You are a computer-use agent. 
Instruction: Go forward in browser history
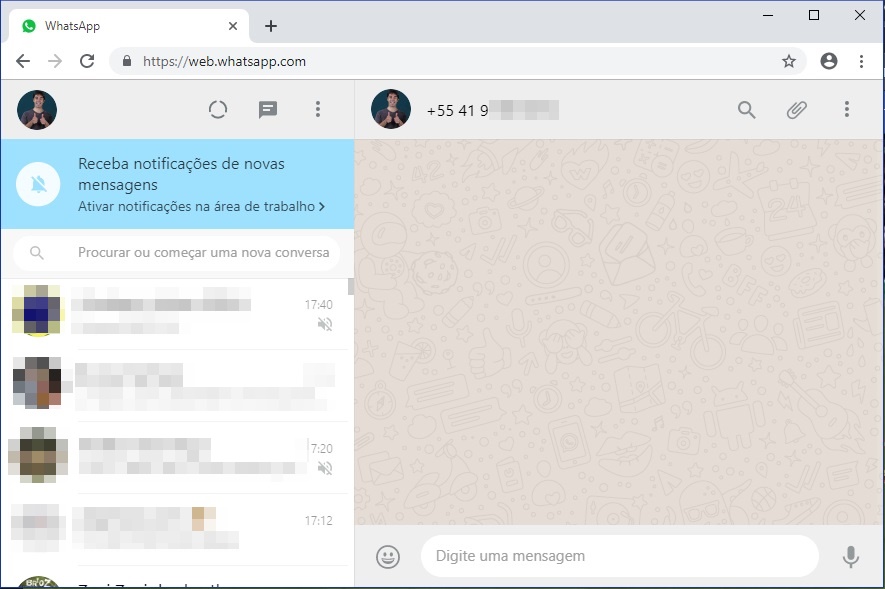point(55,61)
